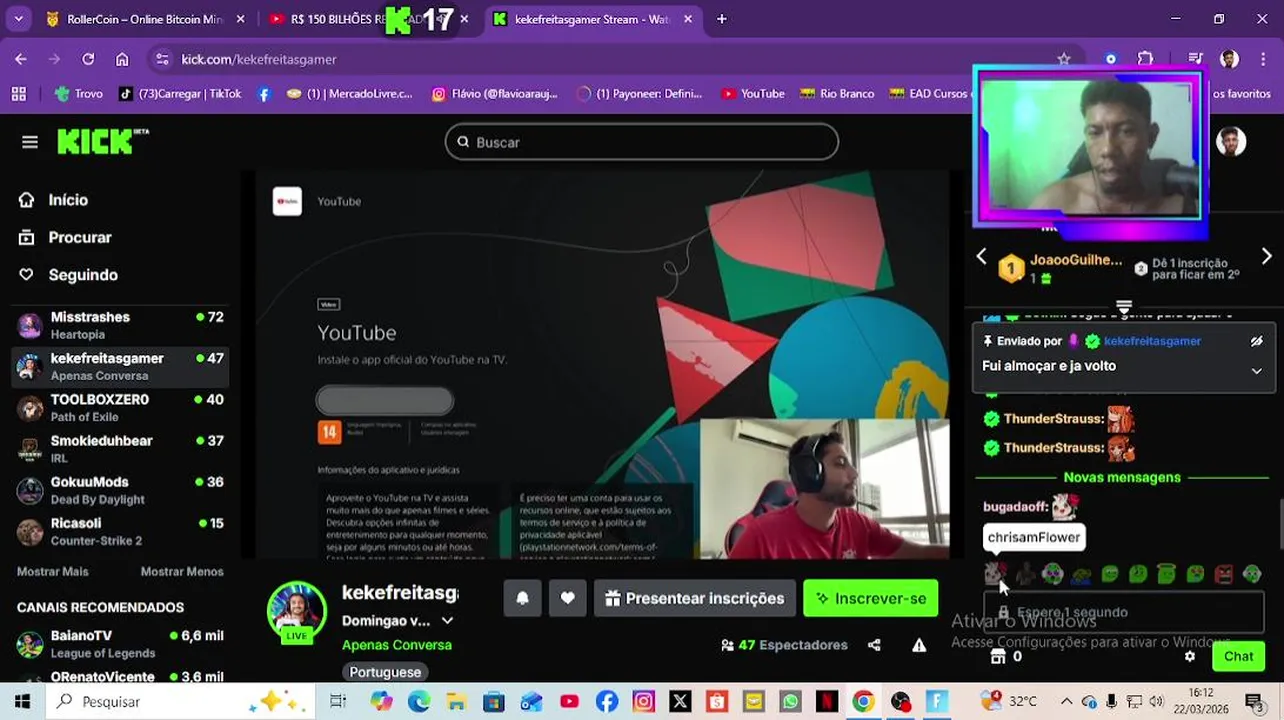Insert the chrisamFlower emote

click(x=994, y=574)
